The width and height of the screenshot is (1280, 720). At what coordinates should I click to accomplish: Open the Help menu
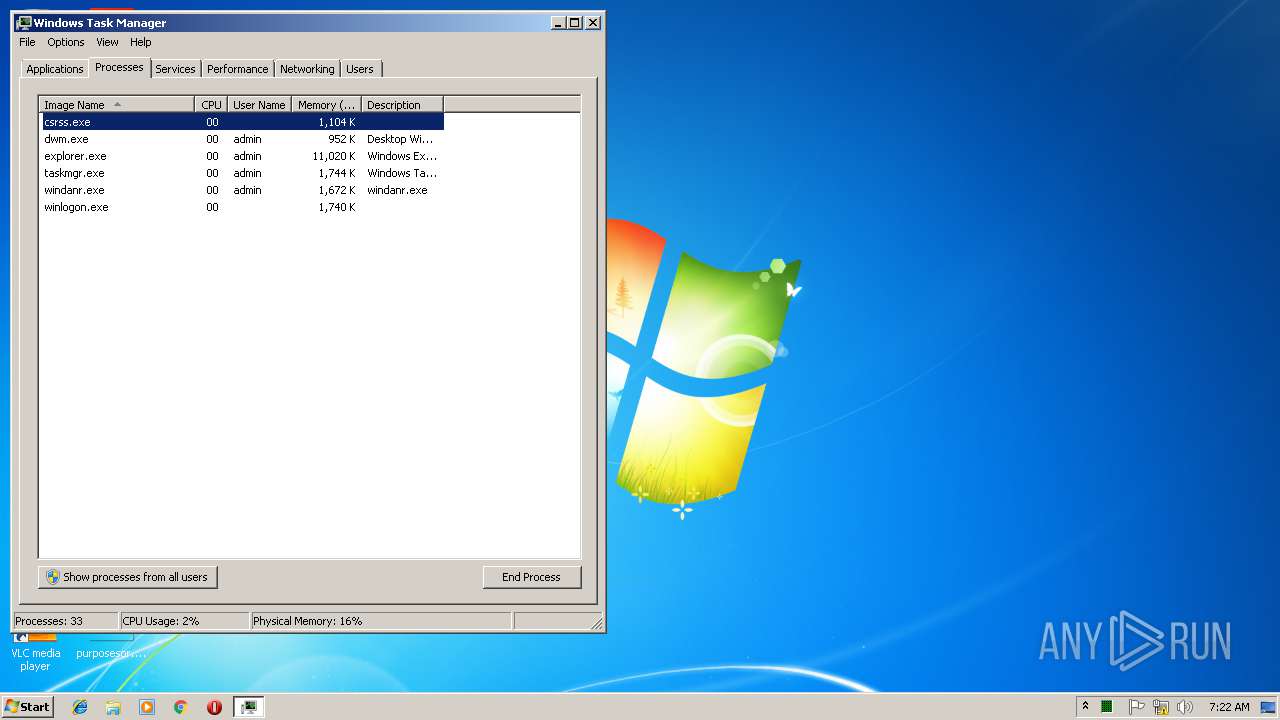coord(141,42)
